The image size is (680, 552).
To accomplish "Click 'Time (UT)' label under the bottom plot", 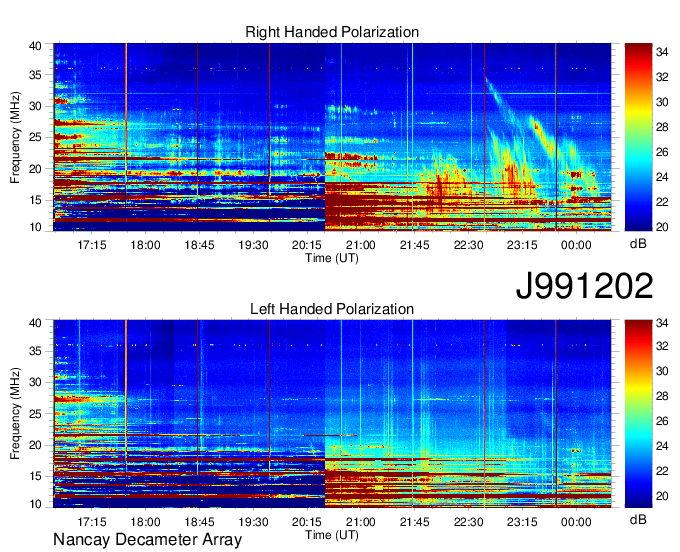I will coord(332,535).
